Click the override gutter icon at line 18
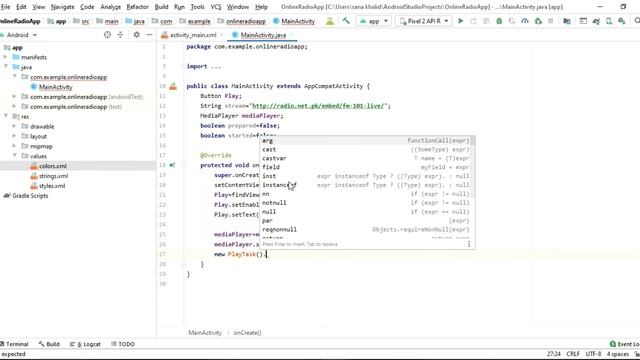 click(172, 165)
